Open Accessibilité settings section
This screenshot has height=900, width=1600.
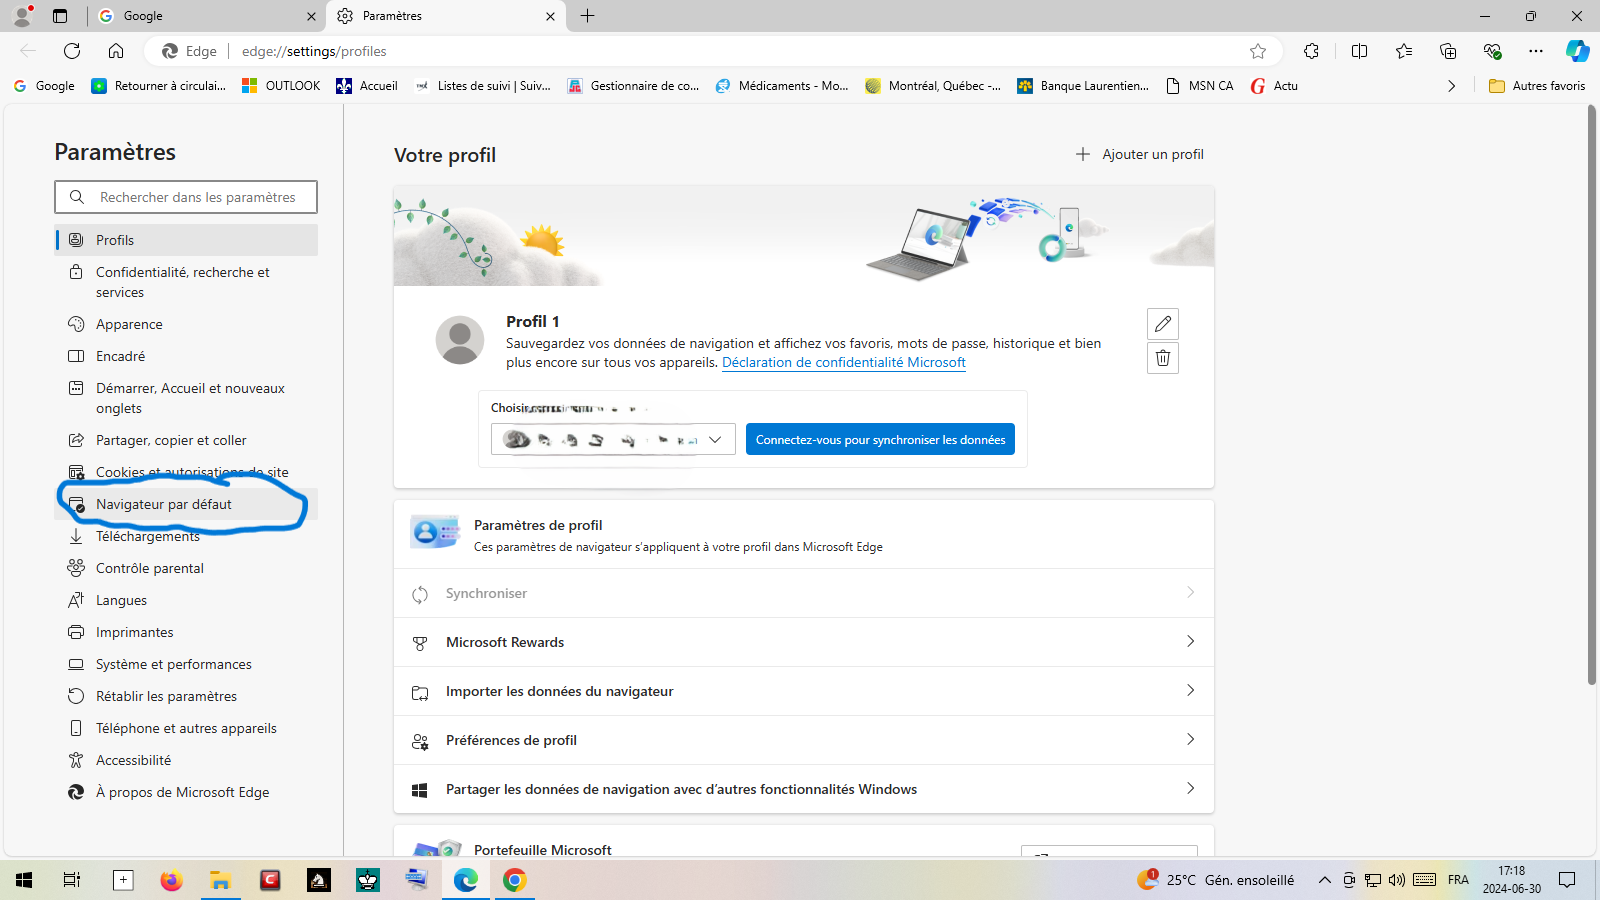[186, 760]
